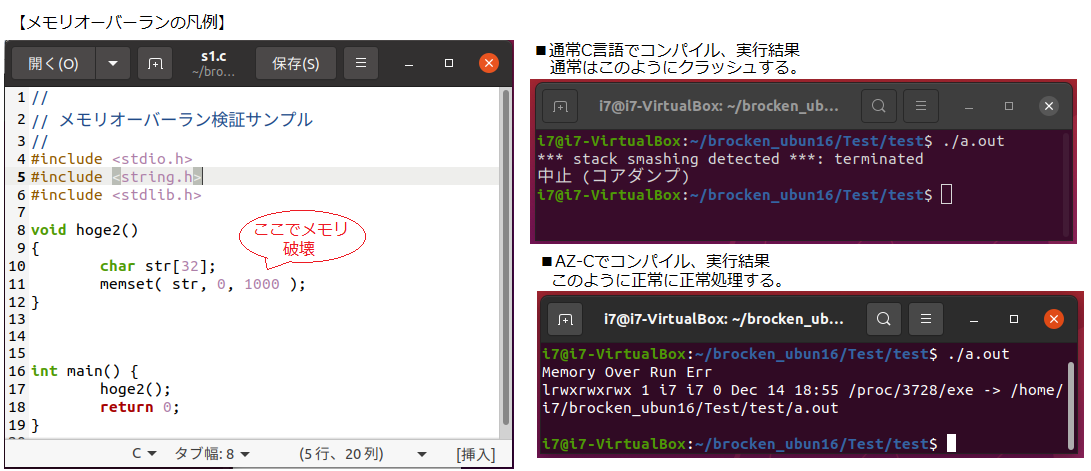Open search in the stack smashing terminal

pyautogui.click(x=878, y=105)
